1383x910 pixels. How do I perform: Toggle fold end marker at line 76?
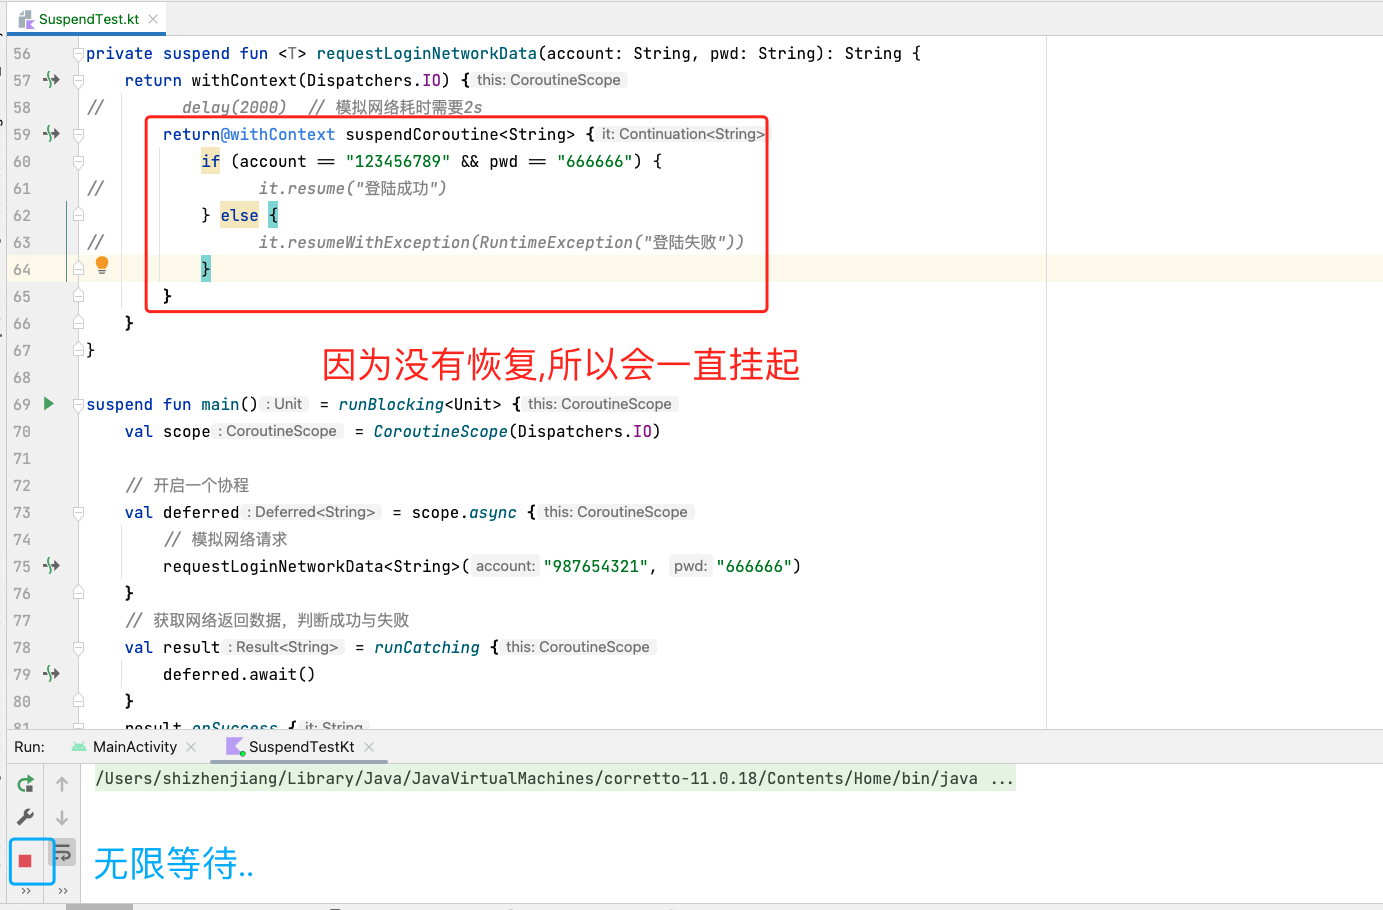tap(78, 593)
